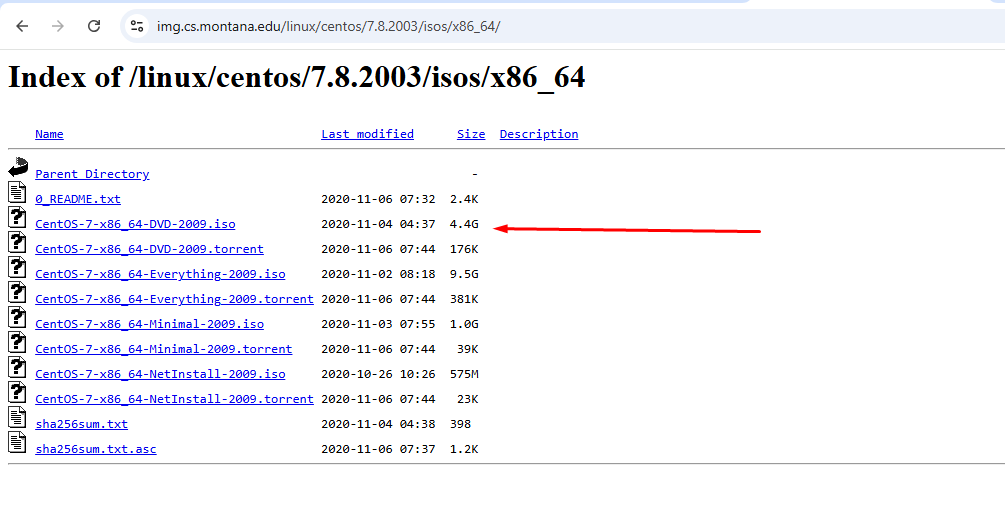1005x523 pixels.
Task: Reload the page with the refresh icon
Action: point(94,26)
